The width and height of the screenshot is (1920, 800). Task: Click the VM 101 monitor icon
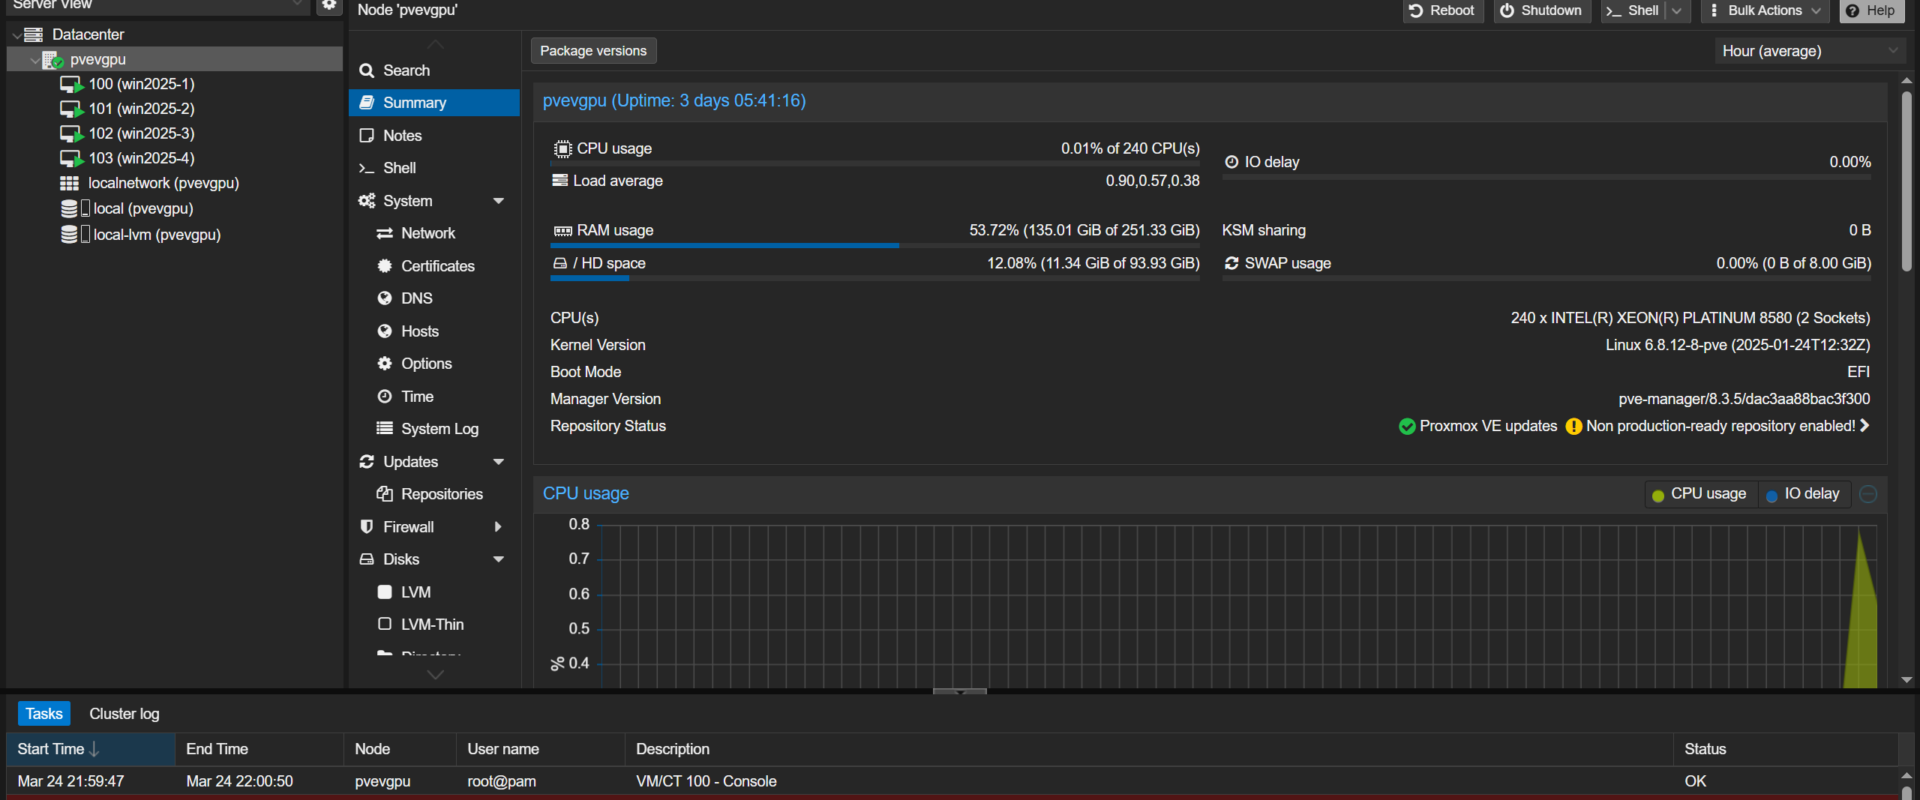[x=71, y=109]
